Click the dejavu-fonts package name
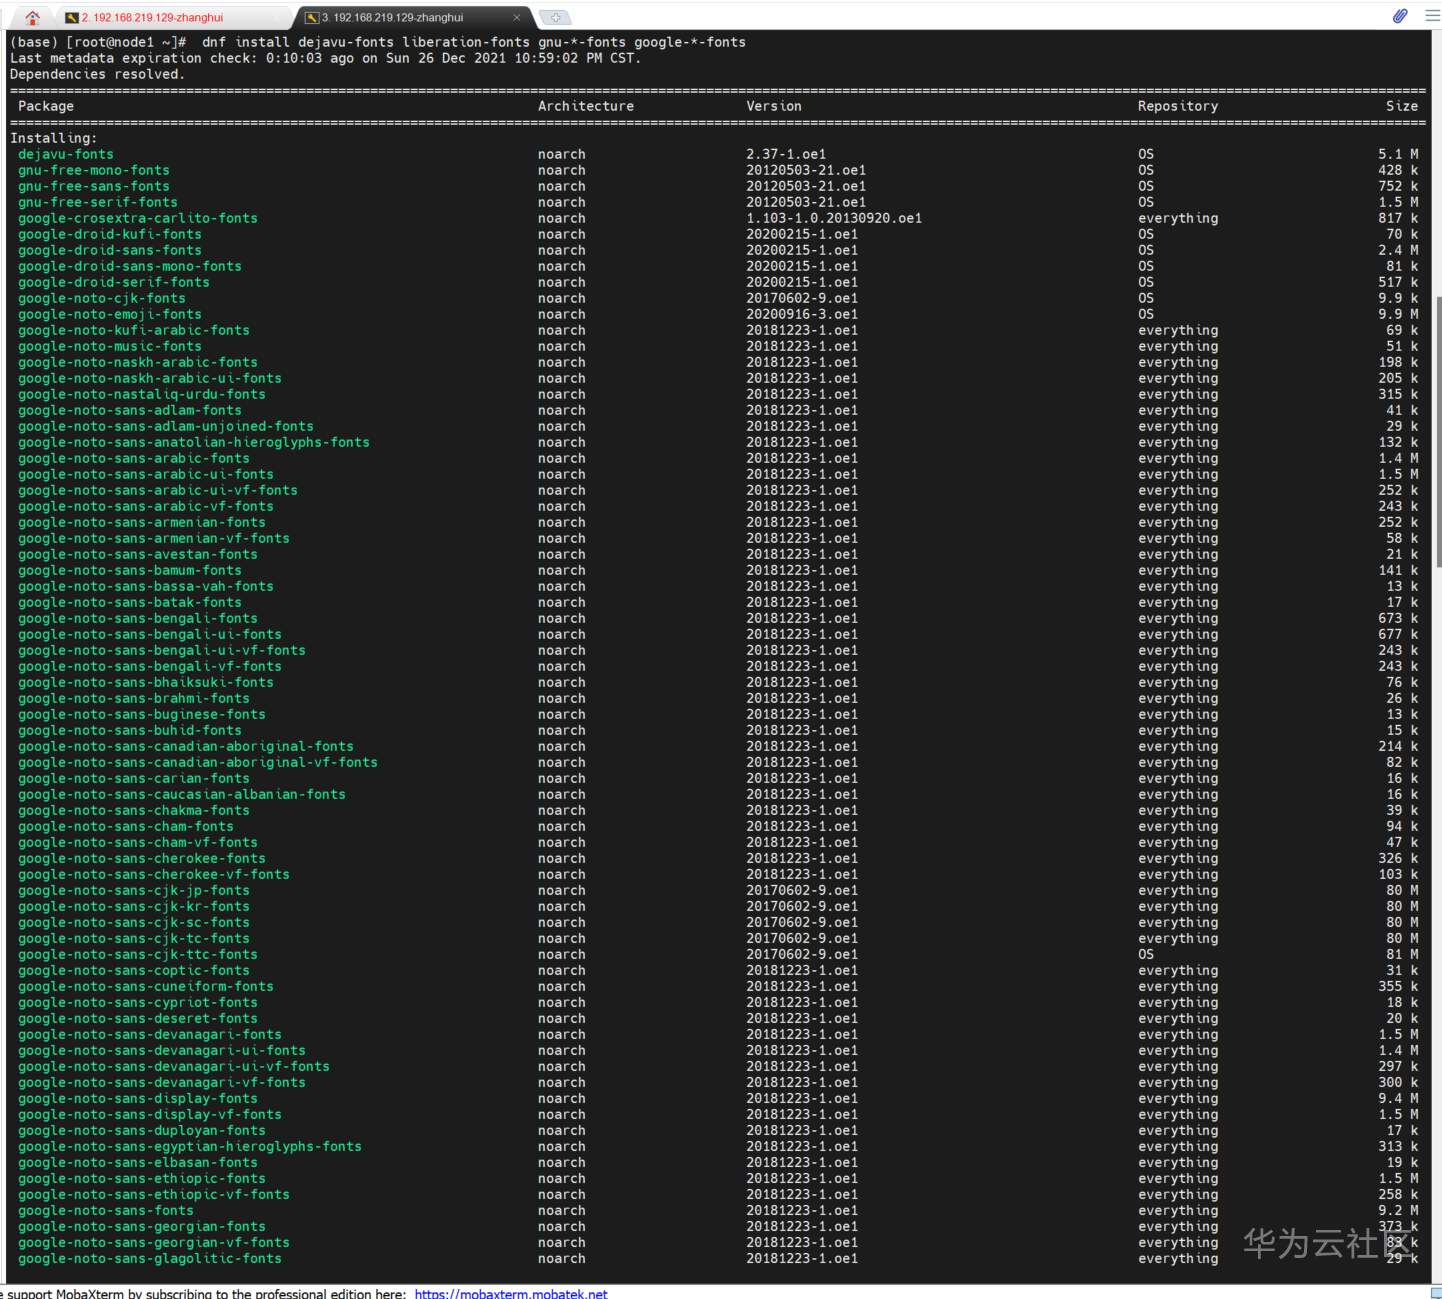 click(66, 154)
